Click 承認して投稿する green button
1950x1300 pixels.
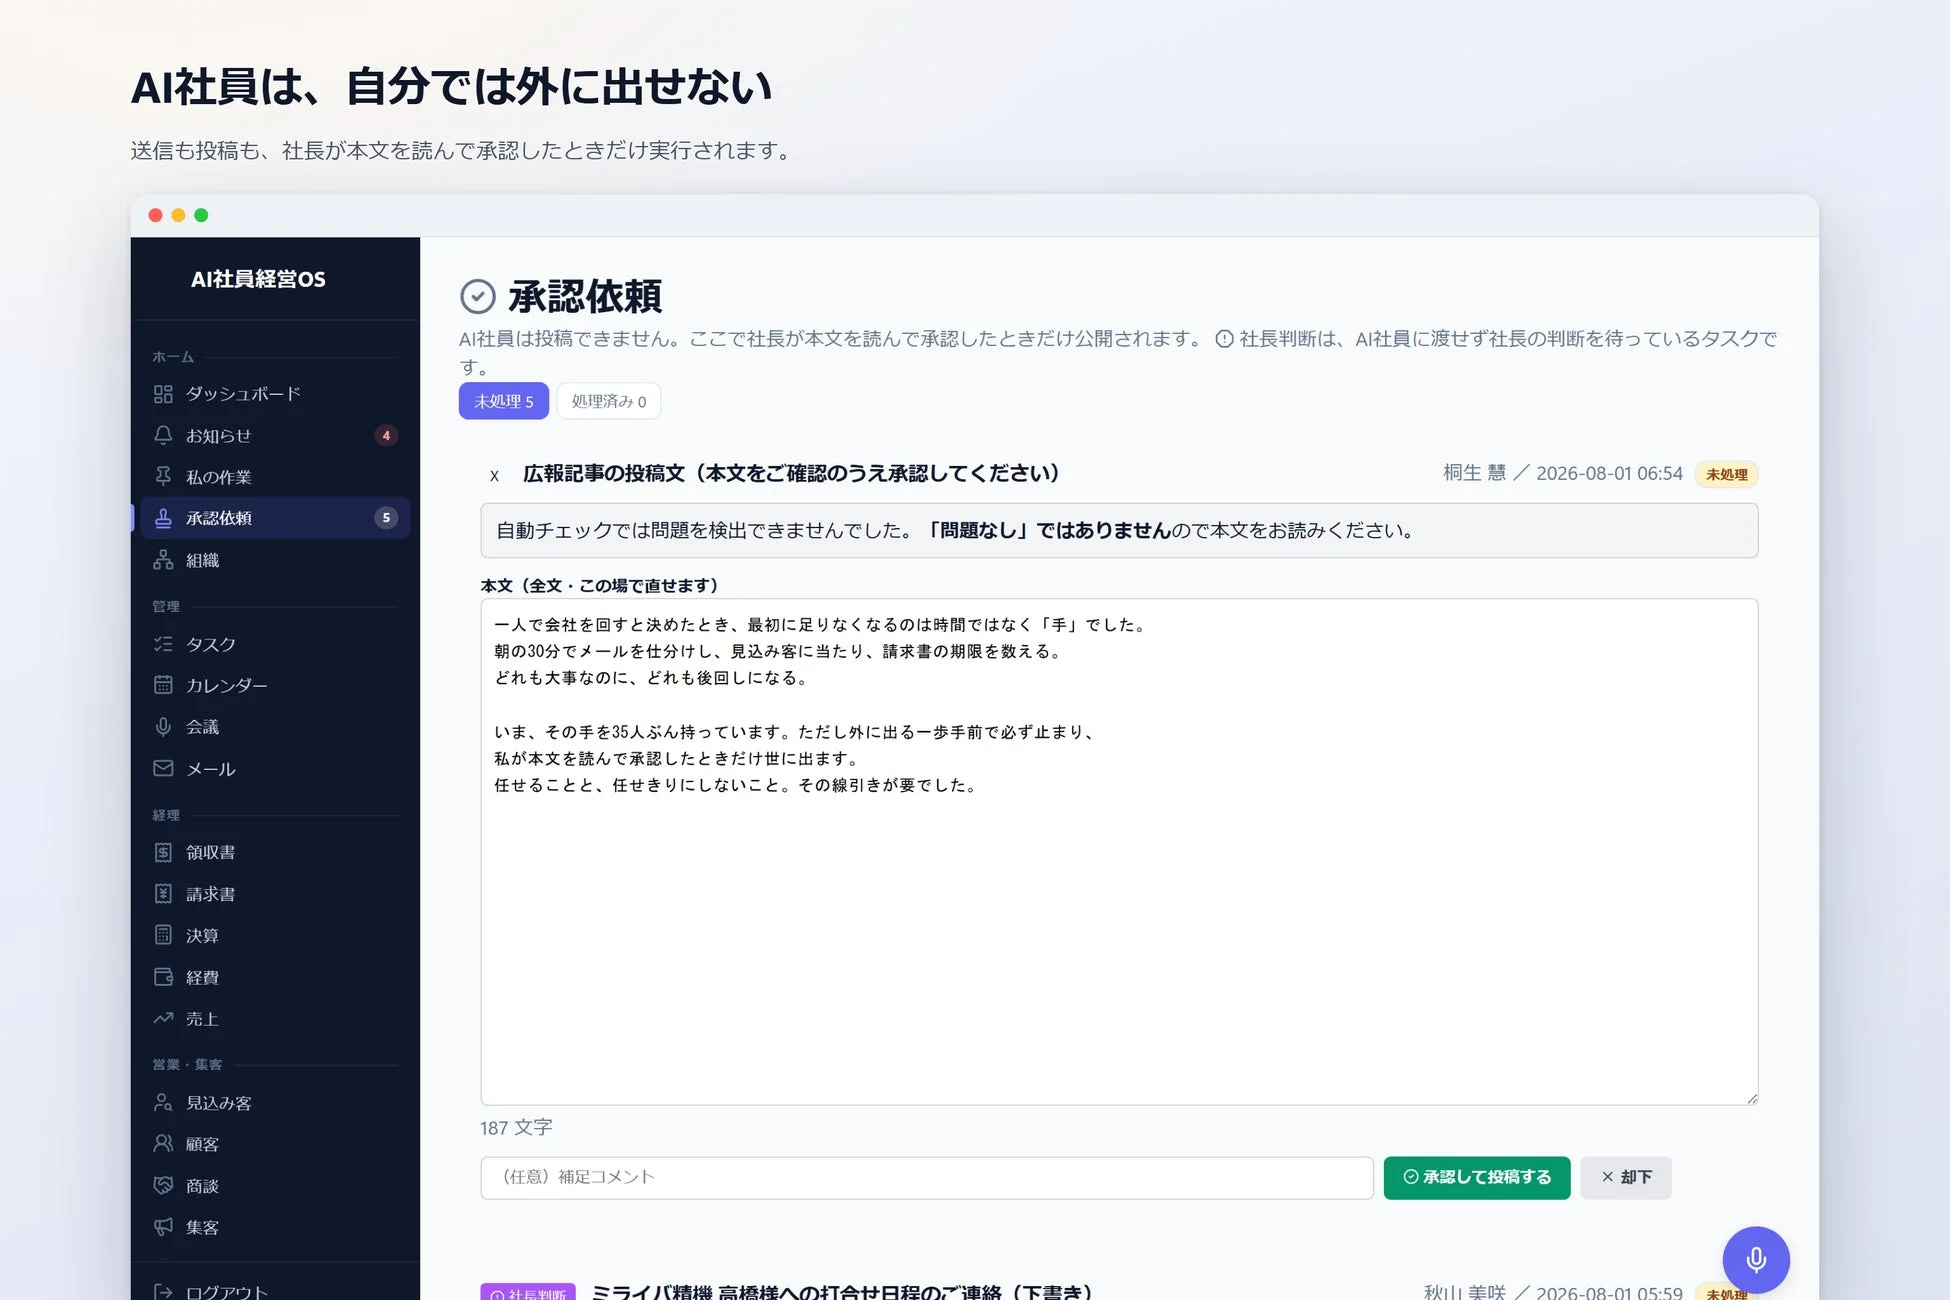coord(1477,1177)
